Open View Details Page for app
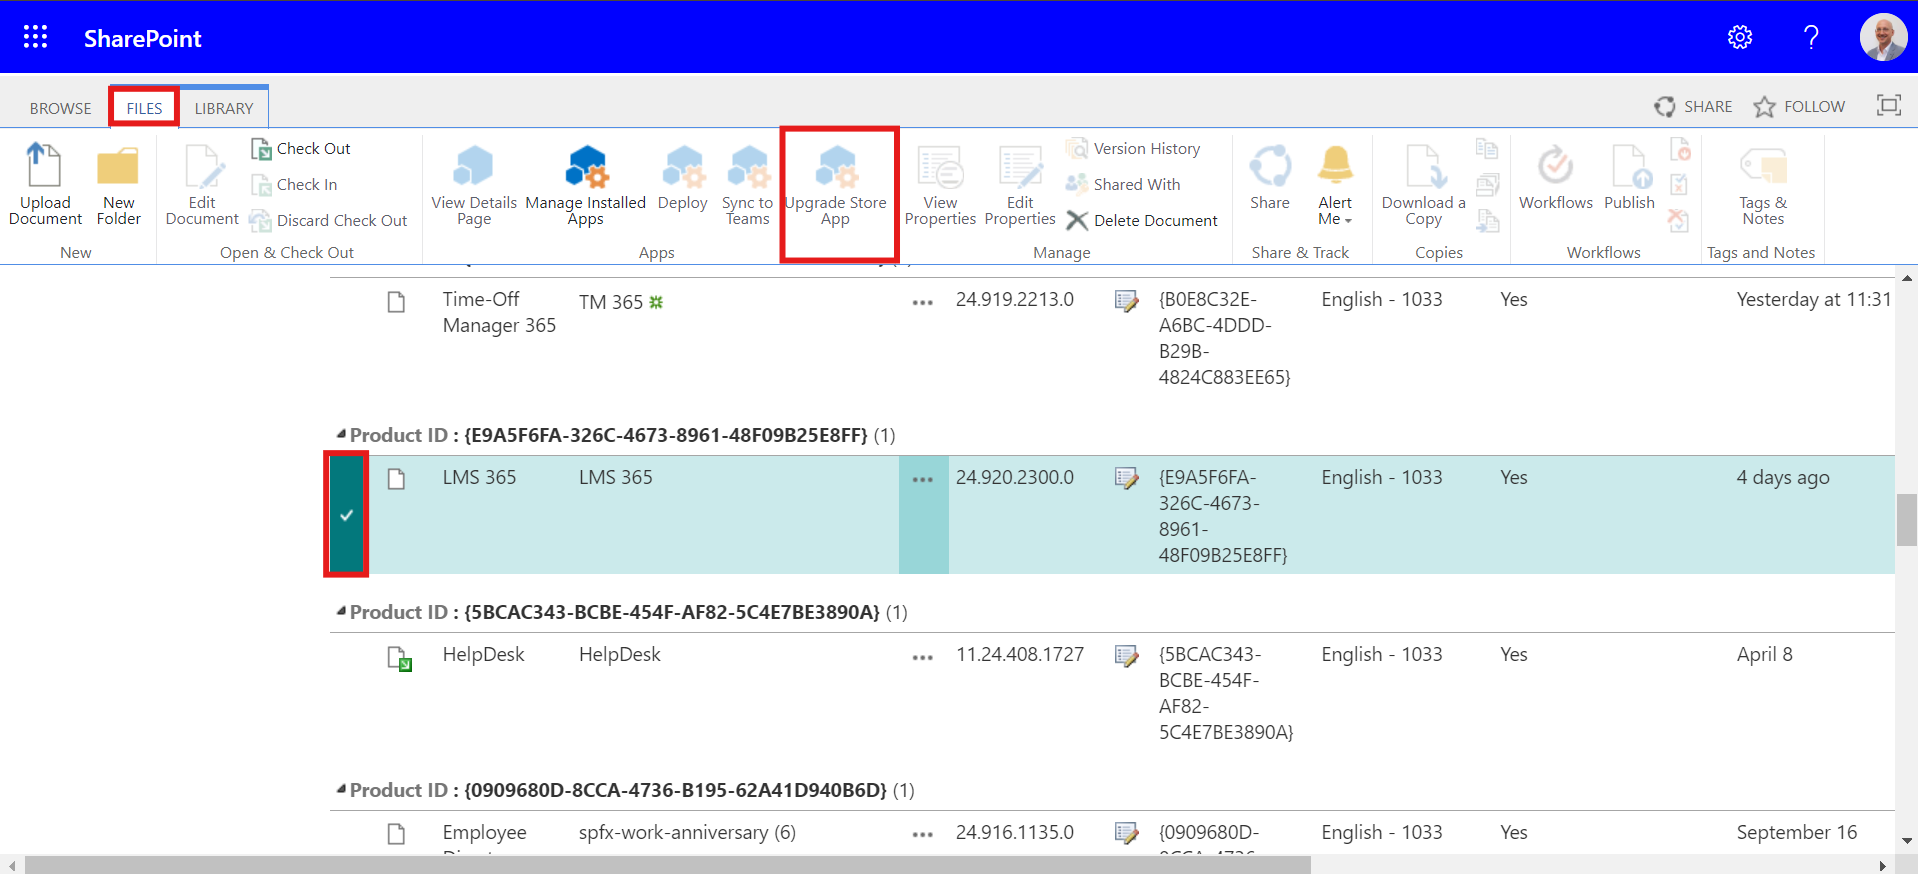The height and width of the screenshot is (874, 1918). pyautogui.click(x=474, y=184)
